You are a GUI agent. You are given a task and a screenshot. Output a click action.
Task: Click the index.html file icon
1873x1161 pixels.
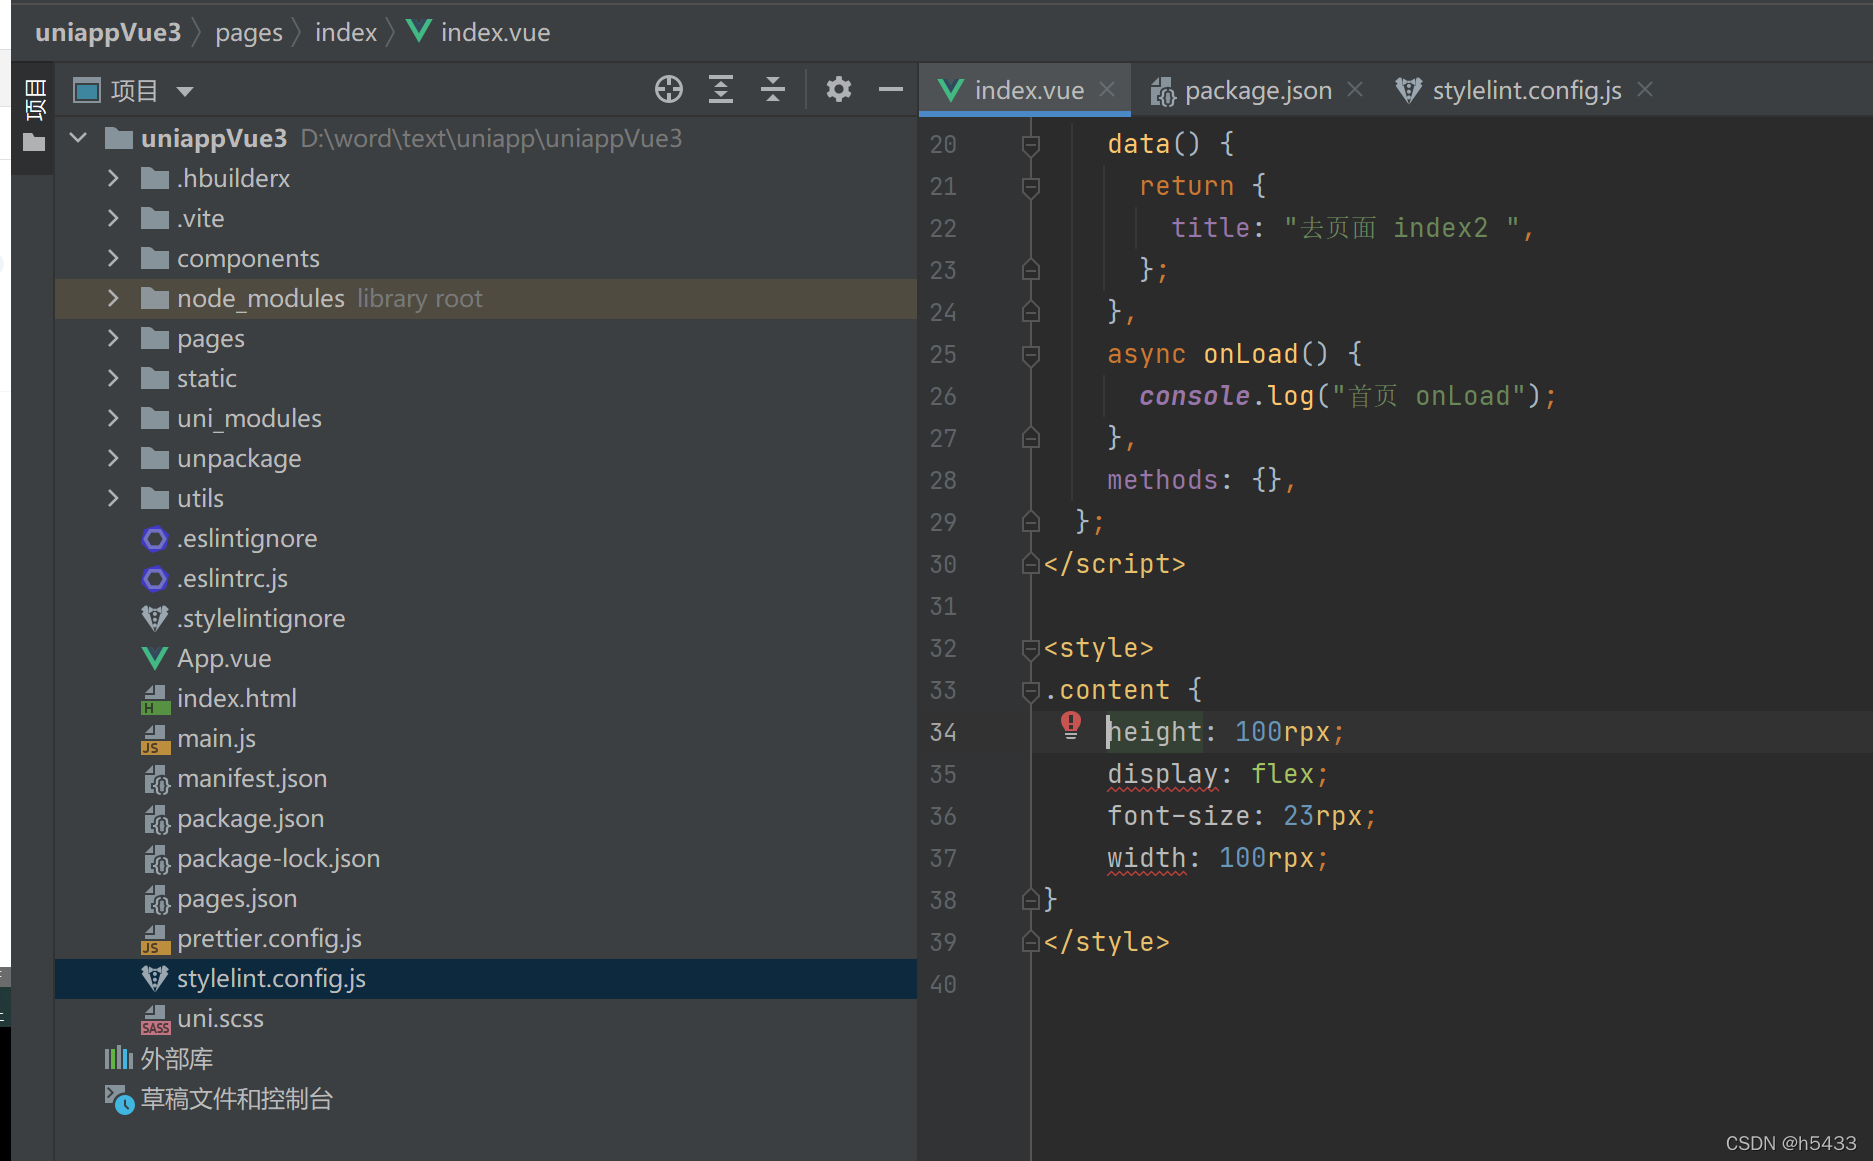(x=155, y=699)
